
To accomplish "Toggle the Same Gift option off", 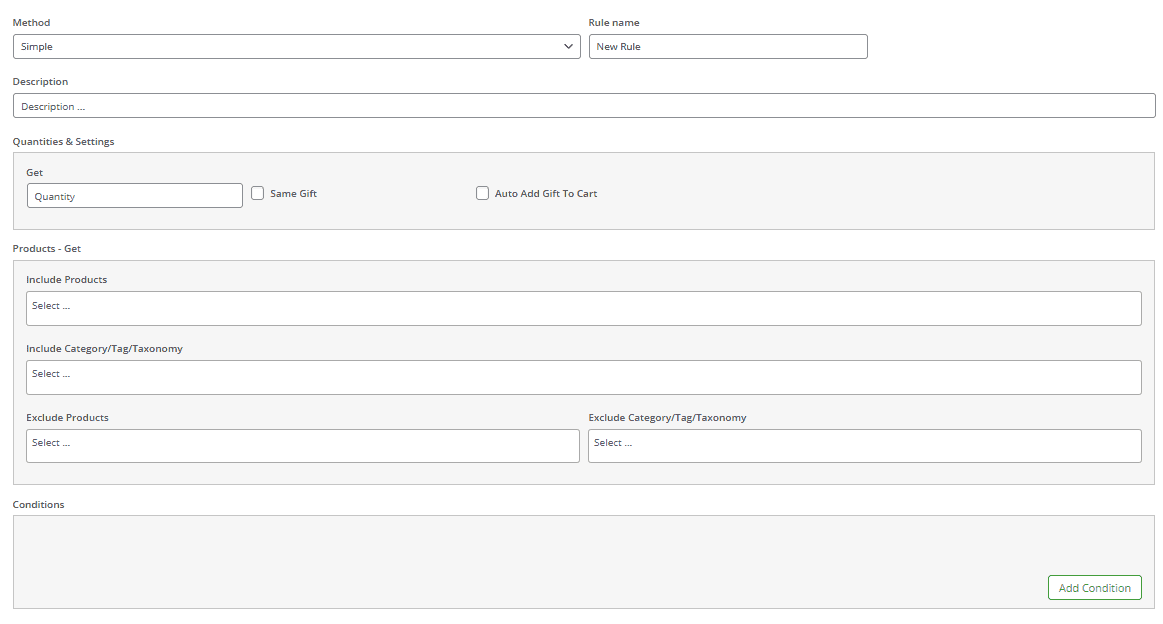I will pos(257,192).
